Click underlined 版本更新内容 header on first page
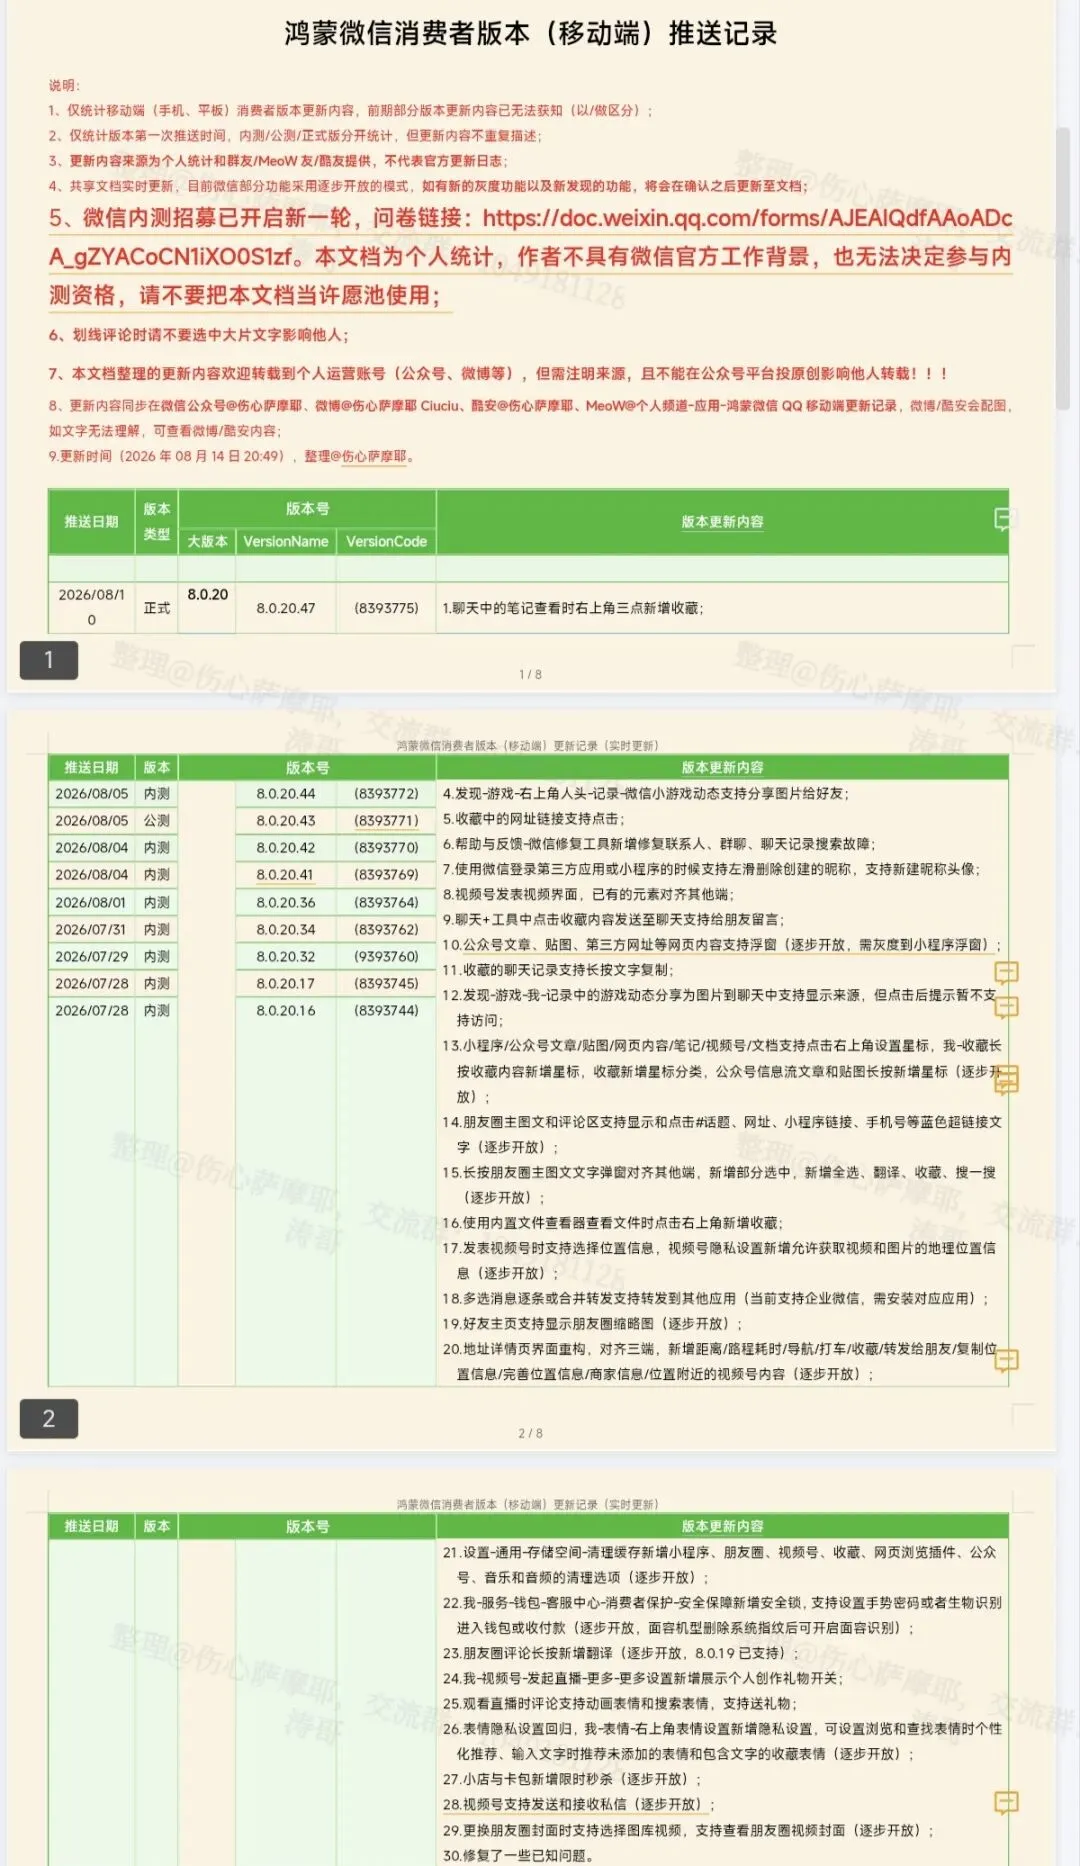Image resolution: width=1080 pixels, height=1866 pixels. [722, 521]
